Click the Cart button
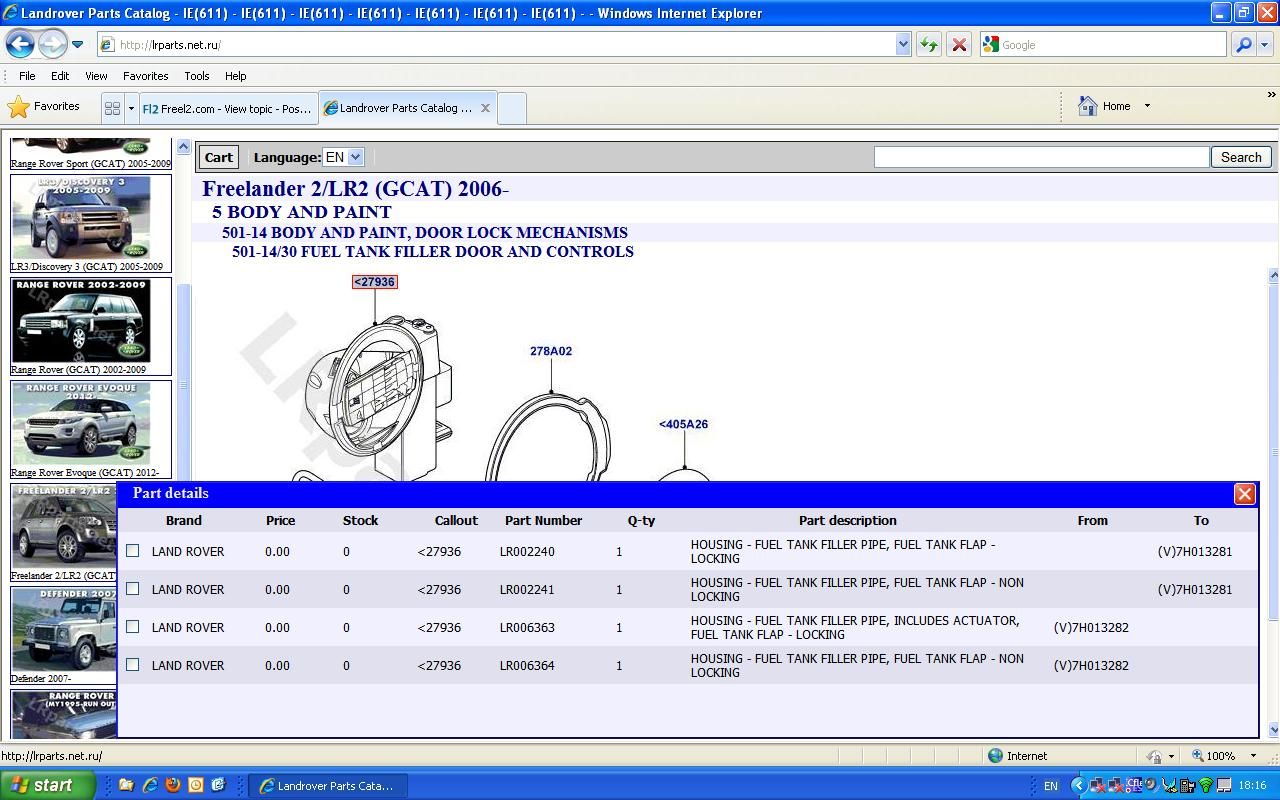 218,157
